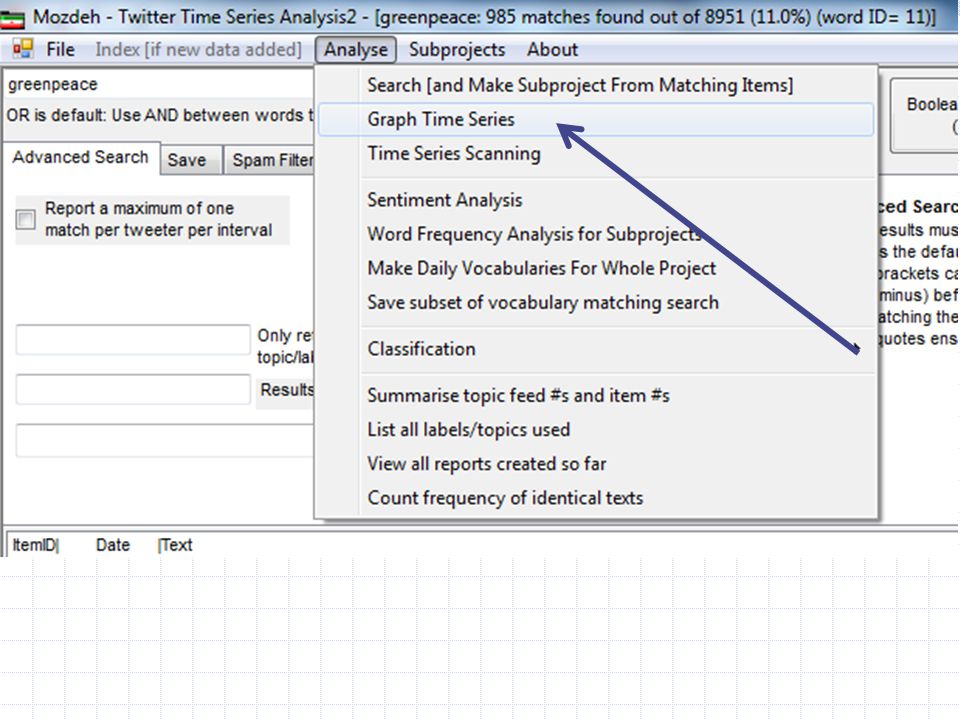Select Search [and Make Subproject From Matching Items]

[596, 85]
